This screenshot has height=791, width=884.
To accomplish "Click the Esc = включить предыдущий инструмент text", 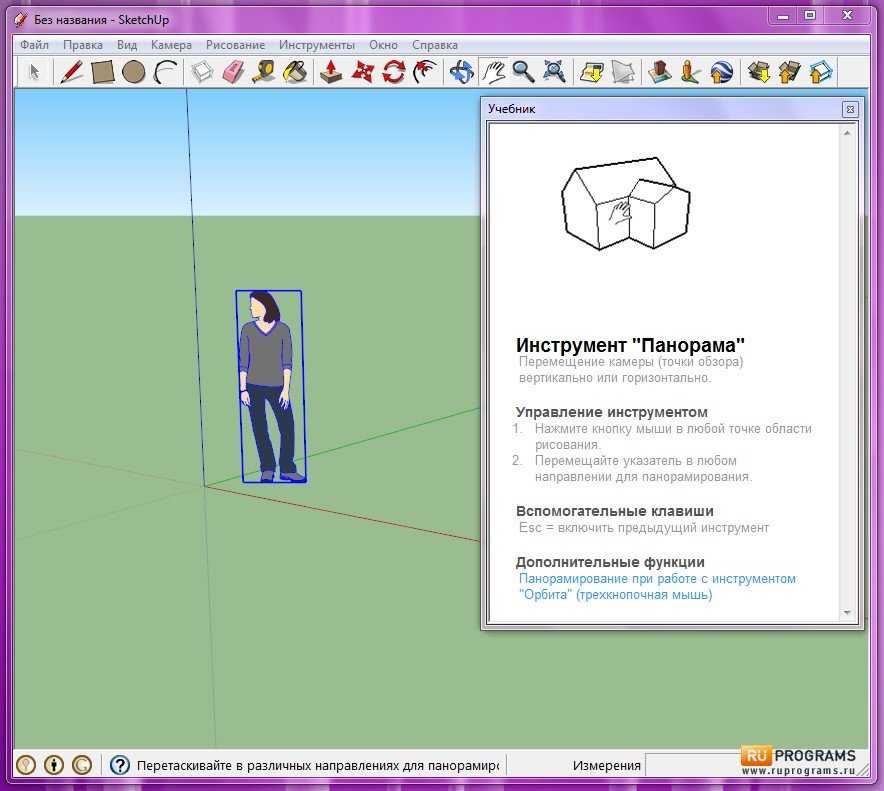I will coord(644,528).
